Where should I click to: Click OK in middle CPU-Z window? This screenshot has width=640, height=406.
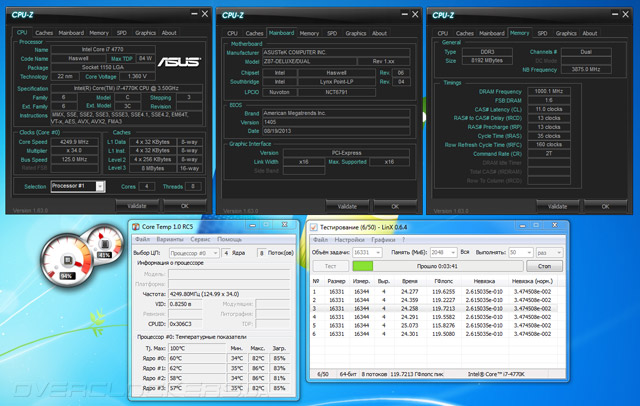pos(395,206)
